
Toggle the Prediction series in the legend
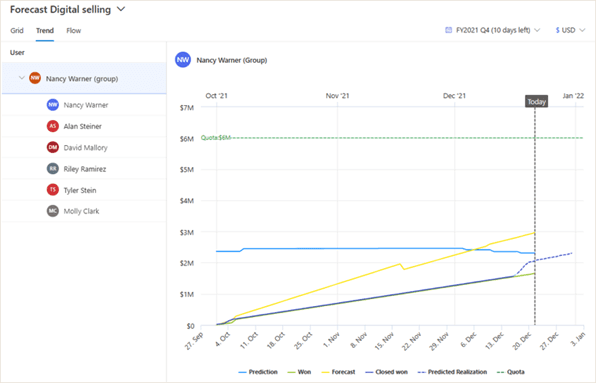click(x=258, y=372)
